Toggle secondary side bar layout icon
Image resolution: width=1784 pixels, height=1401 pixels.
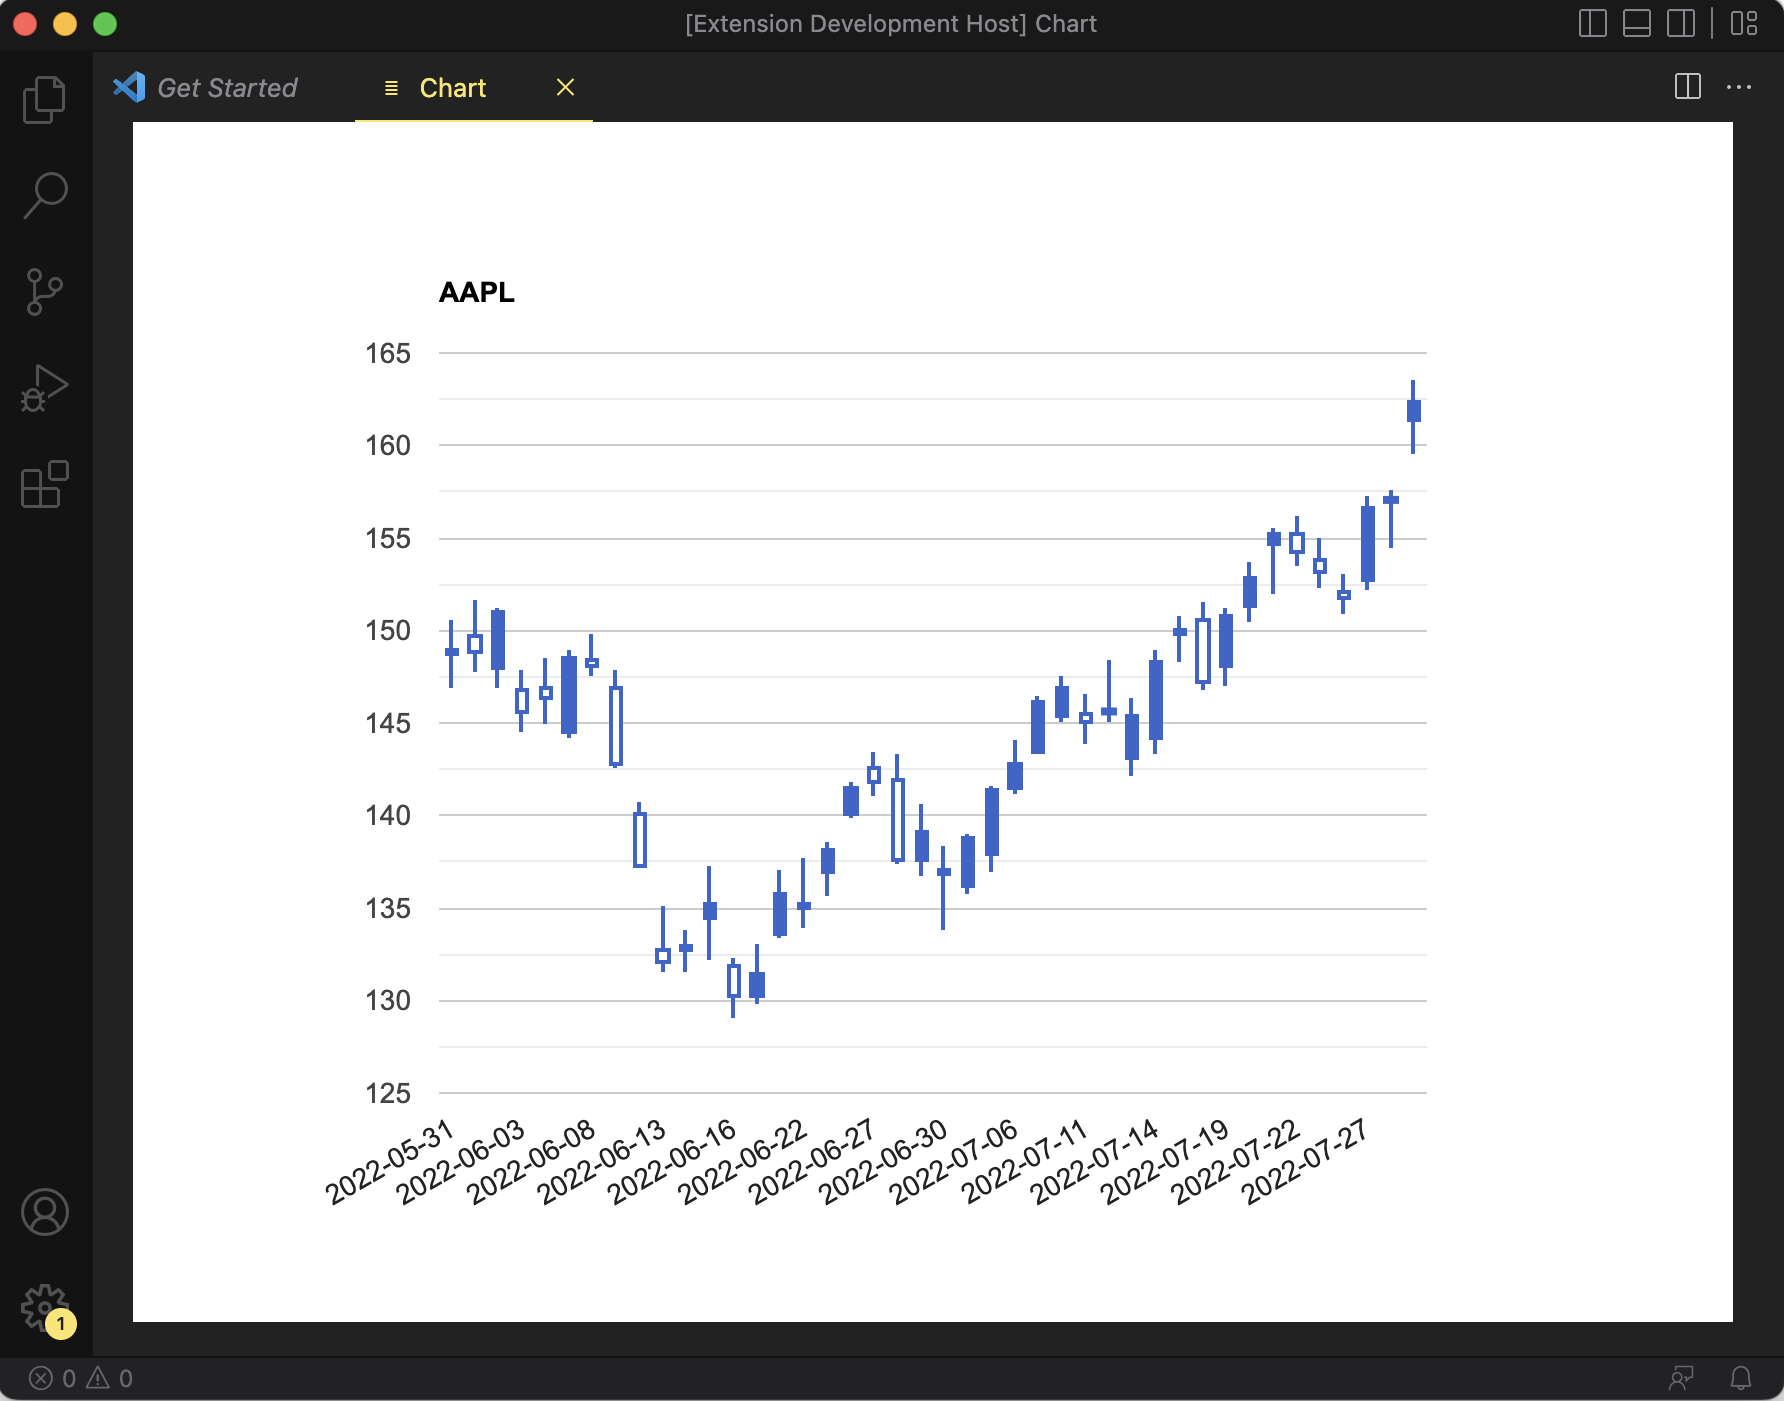point(1681,24)
